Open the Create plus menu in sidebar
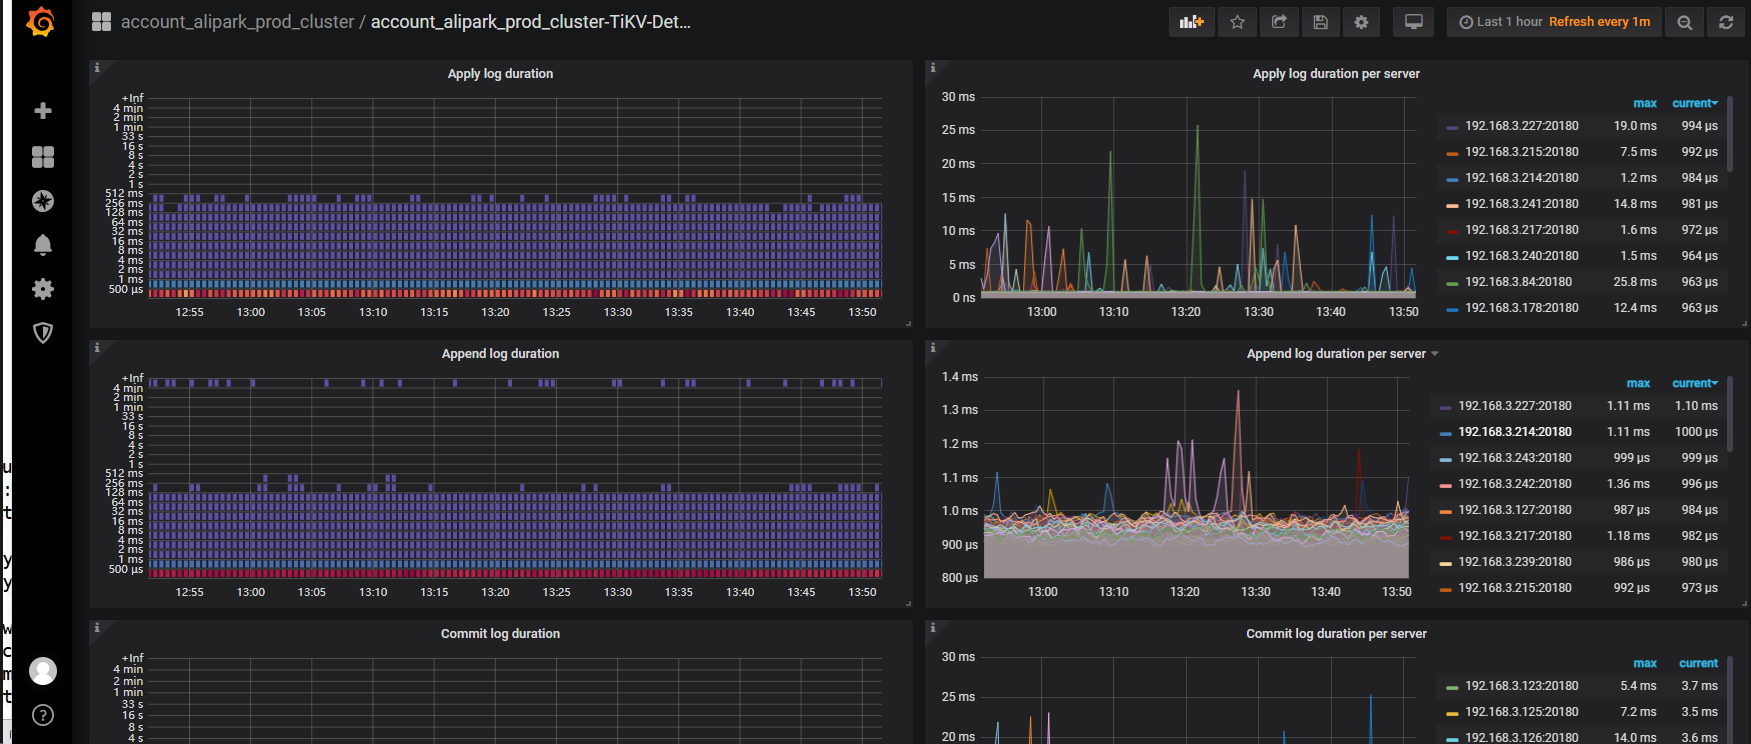1751x744 pixels. (x=43, y=111)
